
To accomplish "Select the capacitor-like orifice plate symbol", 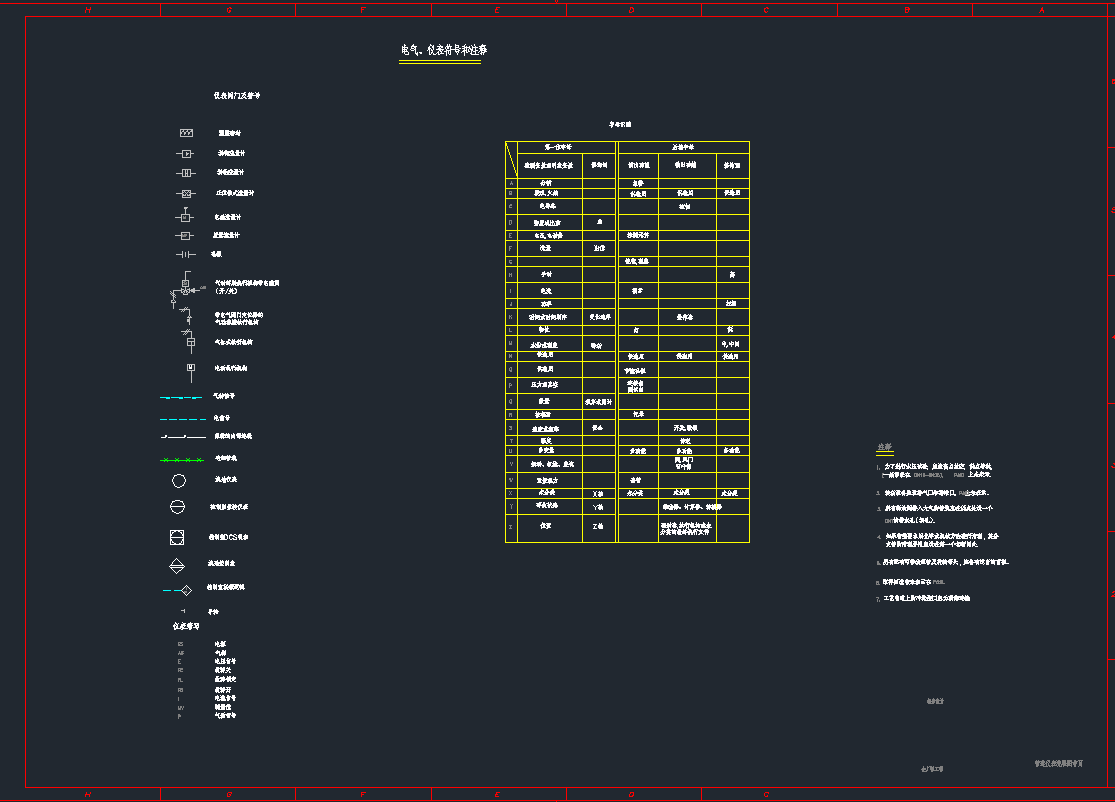I will point(185,255).
